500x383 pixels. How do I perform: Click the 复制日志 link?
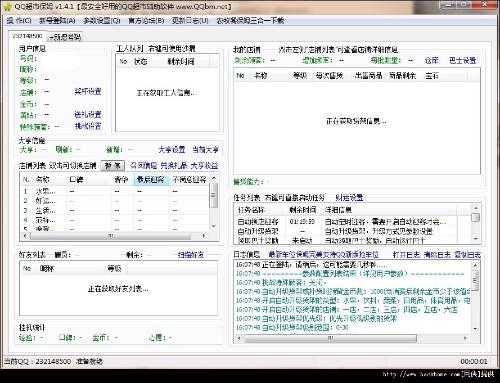tap(467, 255)
